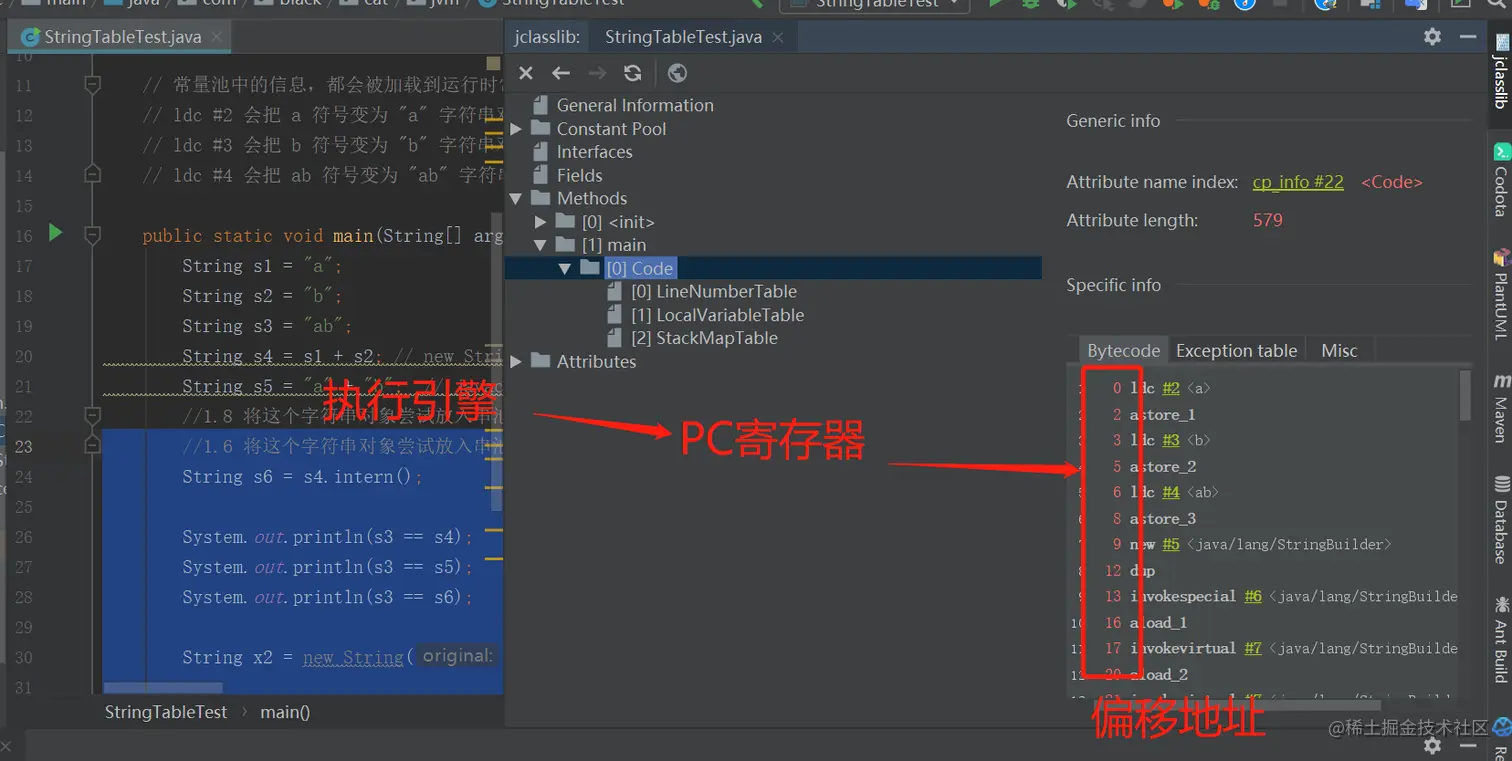
Task: Expand the Attributes node
Action: [x=516, y=361]
